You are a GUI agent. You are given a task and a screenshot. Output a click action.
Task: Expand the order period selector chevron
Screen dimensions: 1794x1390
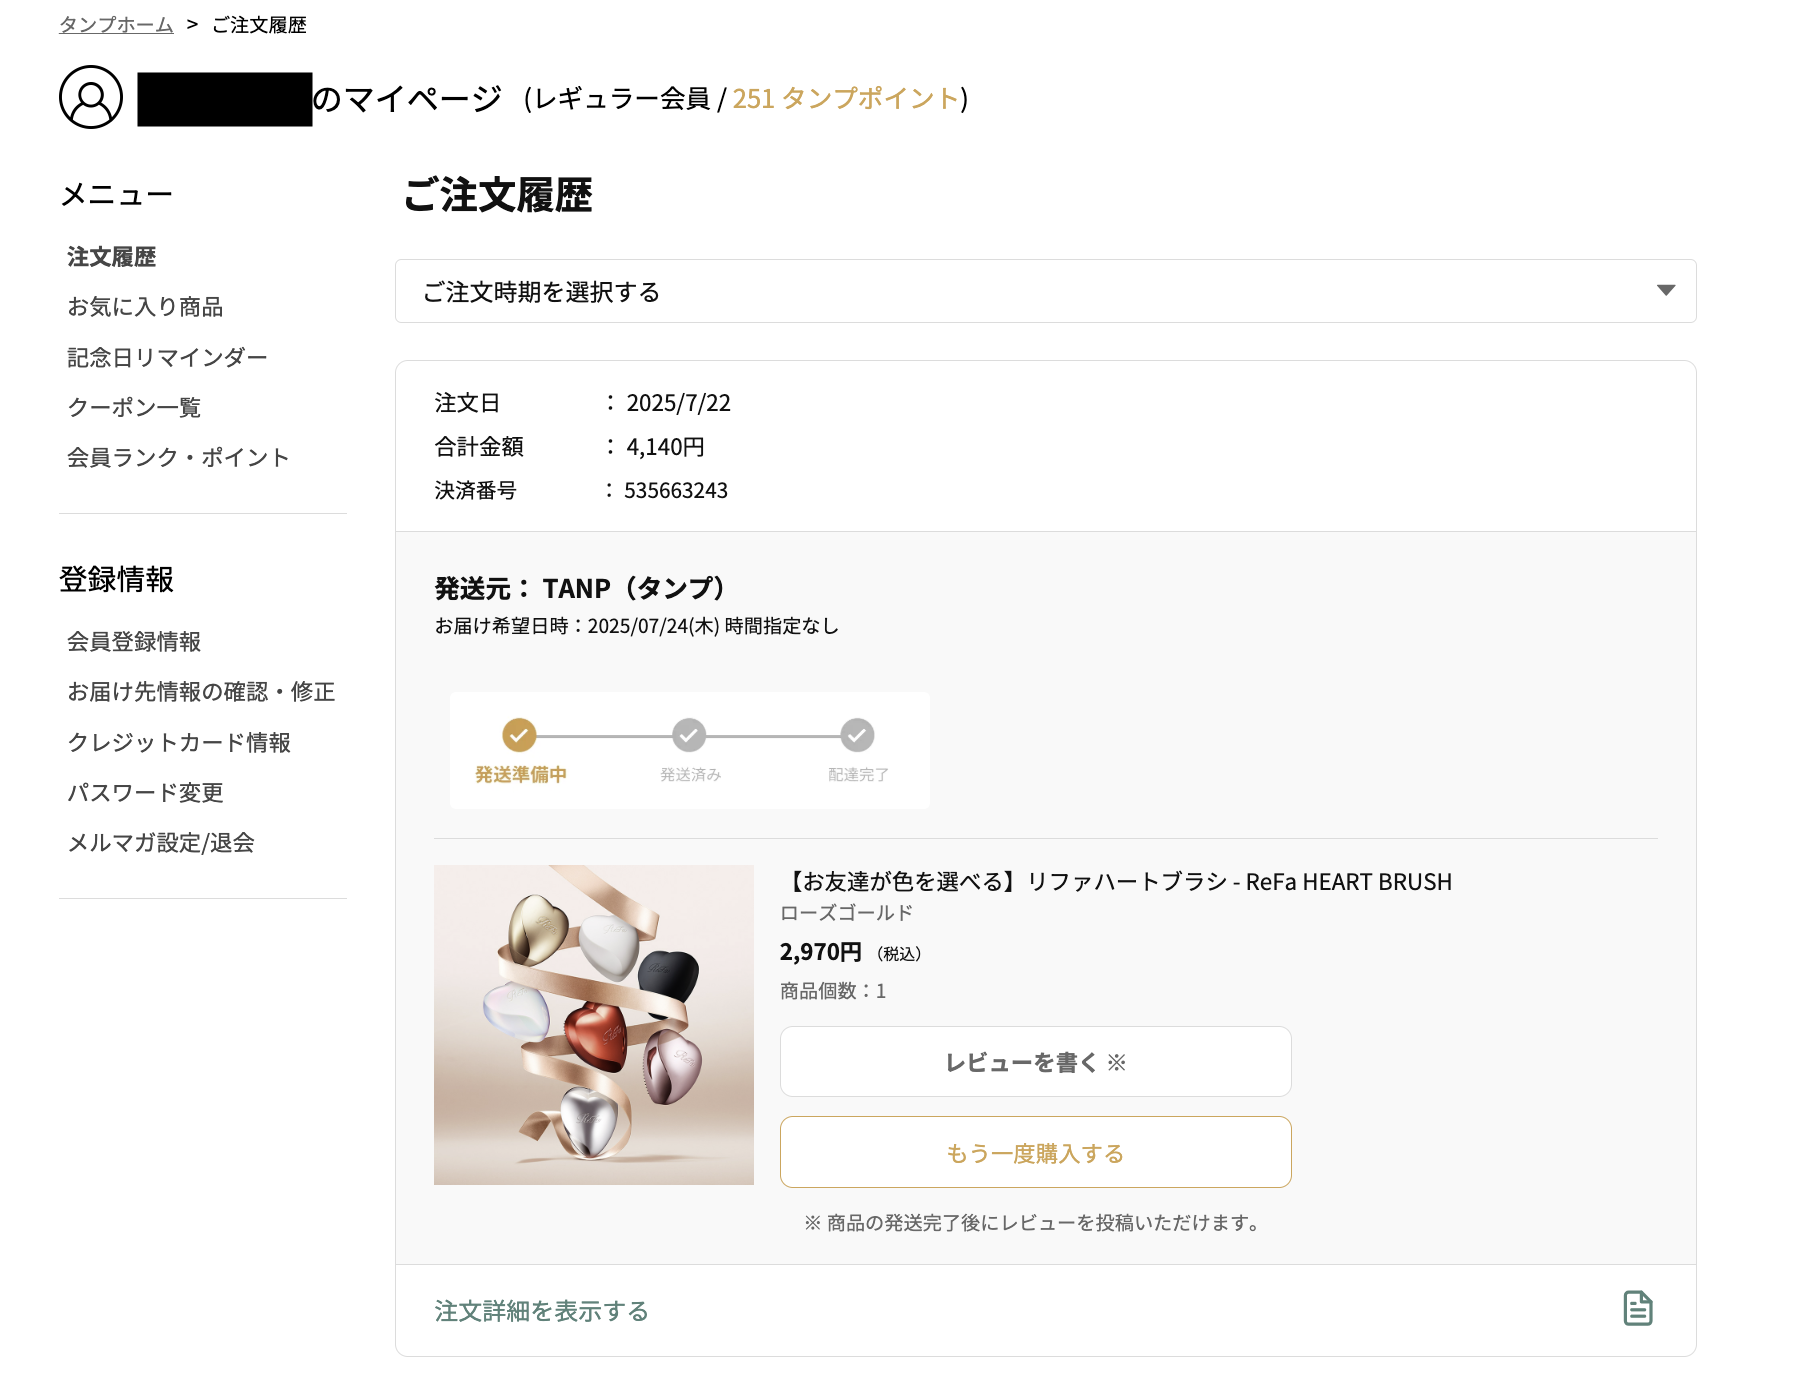point(1665,291)
